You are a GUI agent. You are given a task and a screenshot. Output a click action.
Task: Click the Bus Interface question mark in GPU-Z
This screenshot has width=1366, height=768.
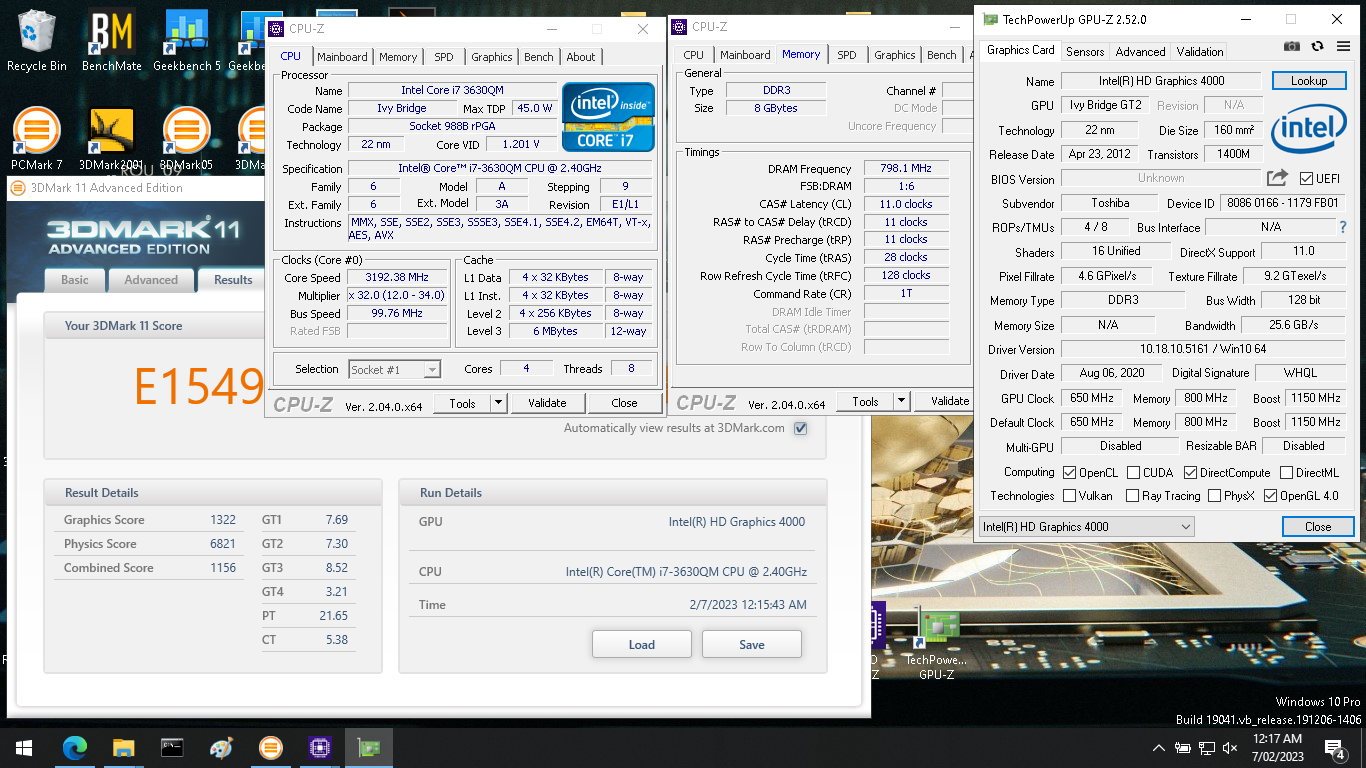point(1343,227)
